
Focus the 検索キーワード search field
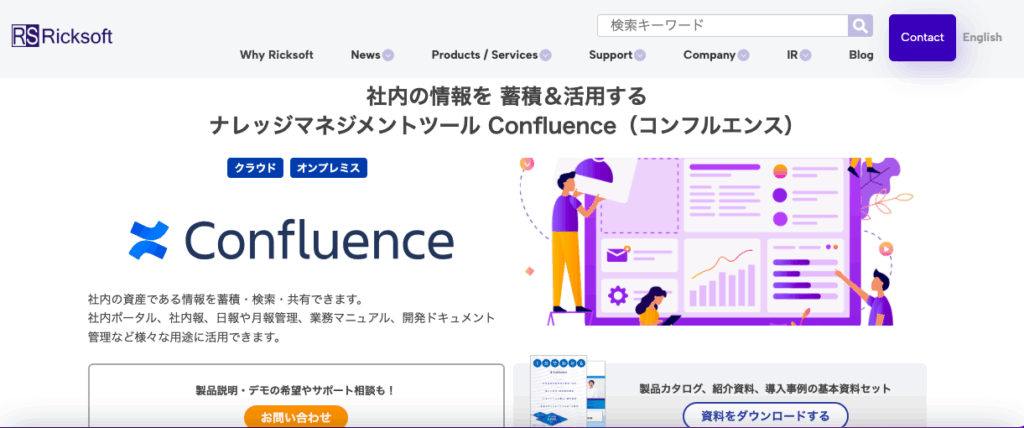tap(722, 26)
